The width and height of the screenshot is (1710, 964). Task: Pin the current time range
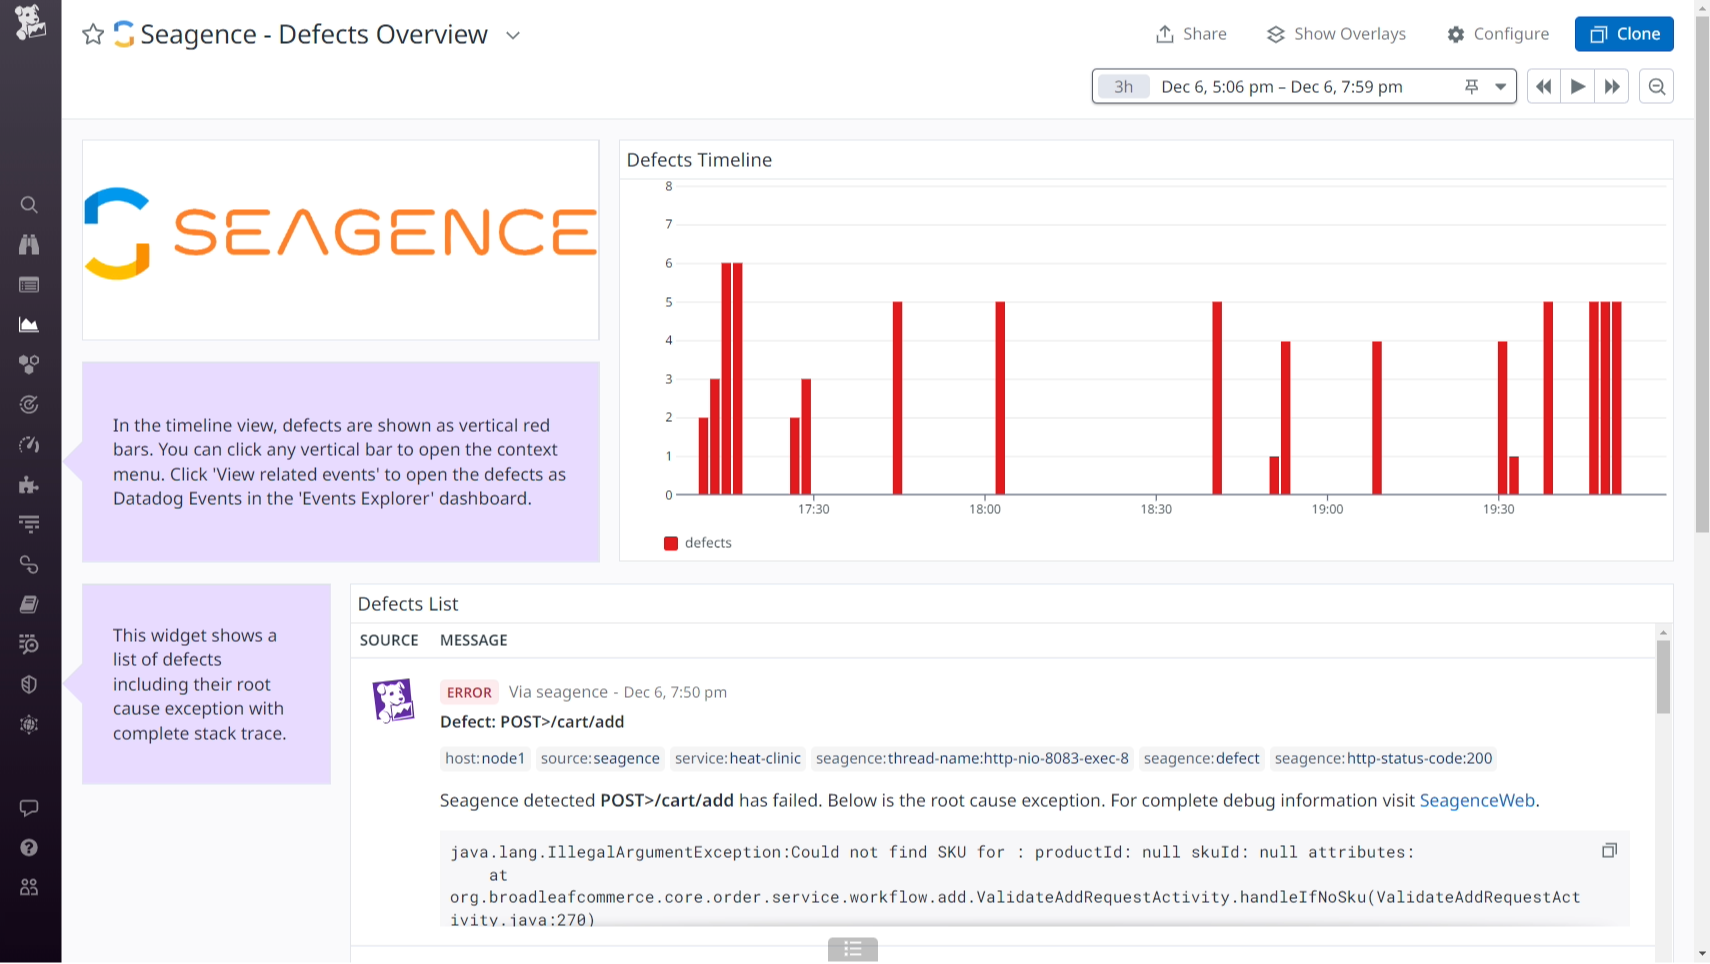point(1471,86)
